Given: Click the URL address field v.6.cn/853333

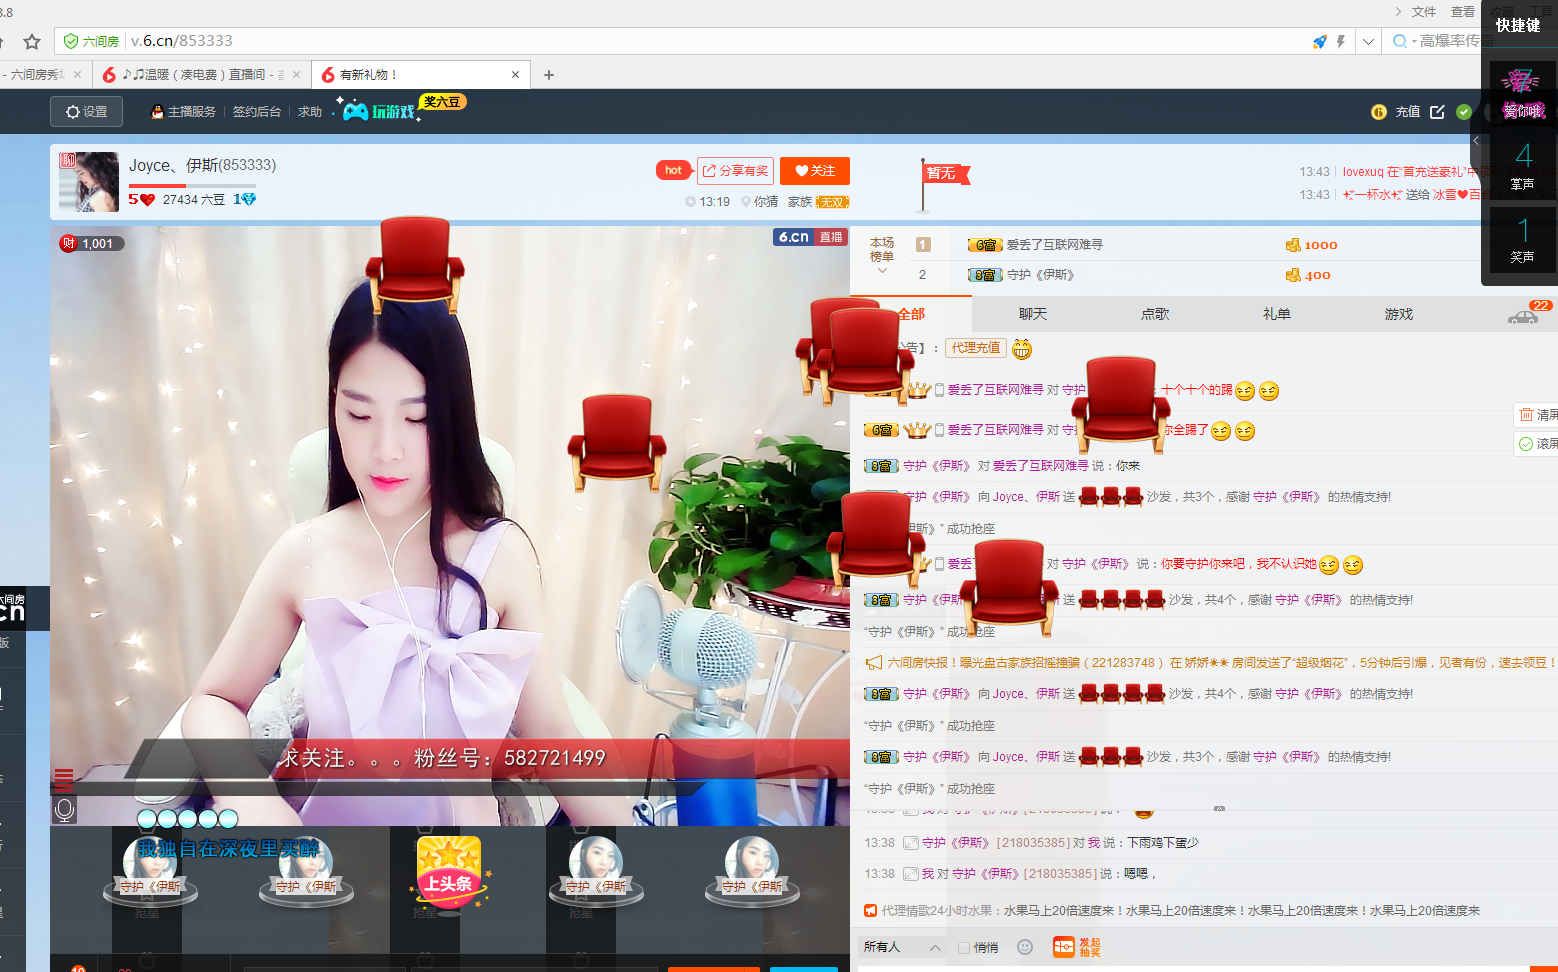Looking at the screenshot, I should [x=182, y=41].
